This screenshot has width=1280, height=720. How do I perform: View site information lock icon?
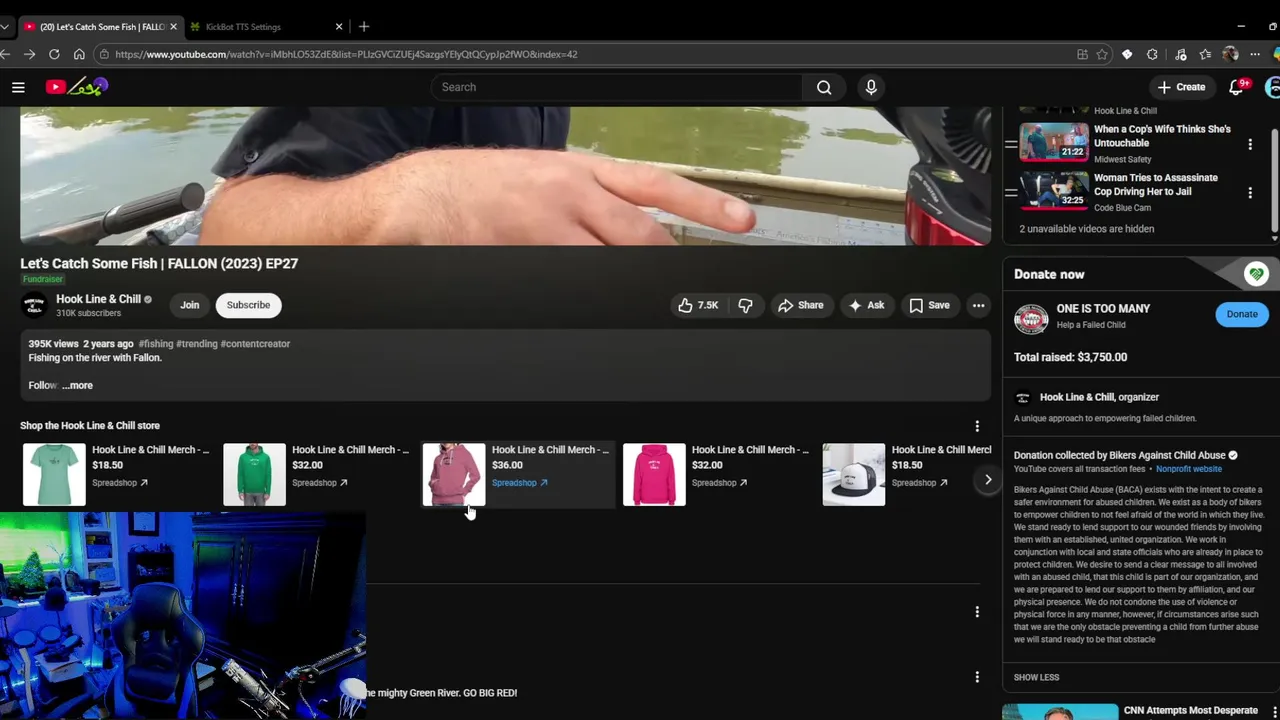(x=104, y=54)
